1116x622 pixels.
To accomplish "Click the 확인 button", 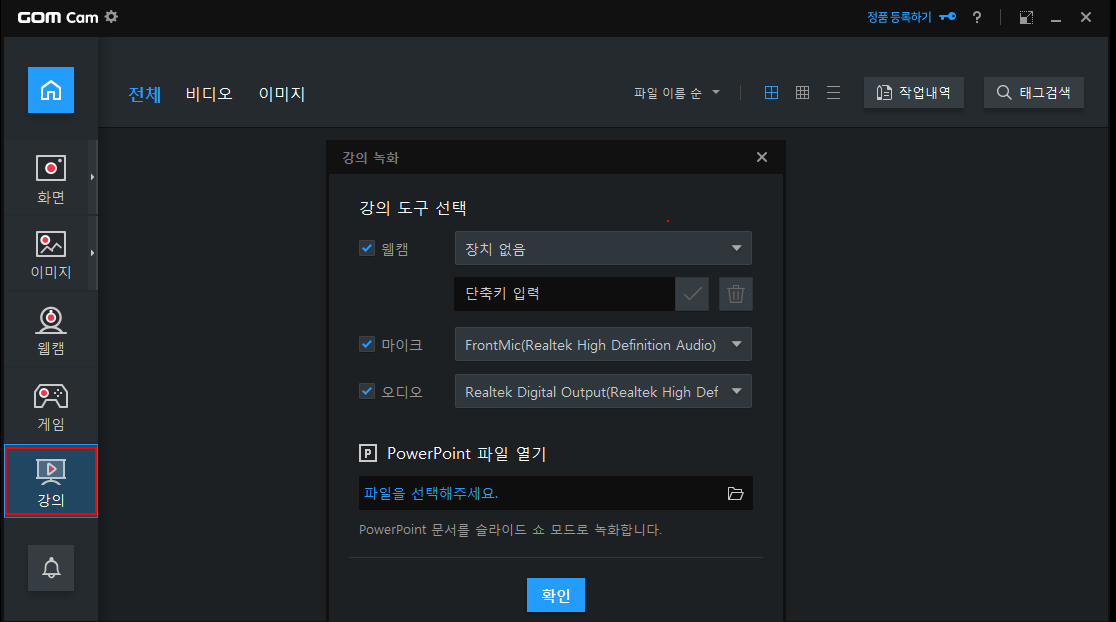I will [556, 595].
